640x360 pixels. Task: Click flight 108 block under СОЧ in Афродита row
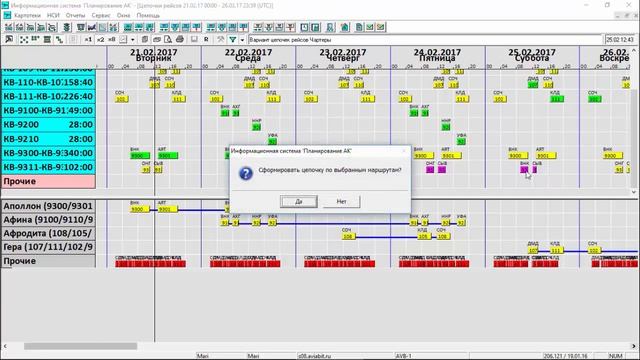[348, 237]
